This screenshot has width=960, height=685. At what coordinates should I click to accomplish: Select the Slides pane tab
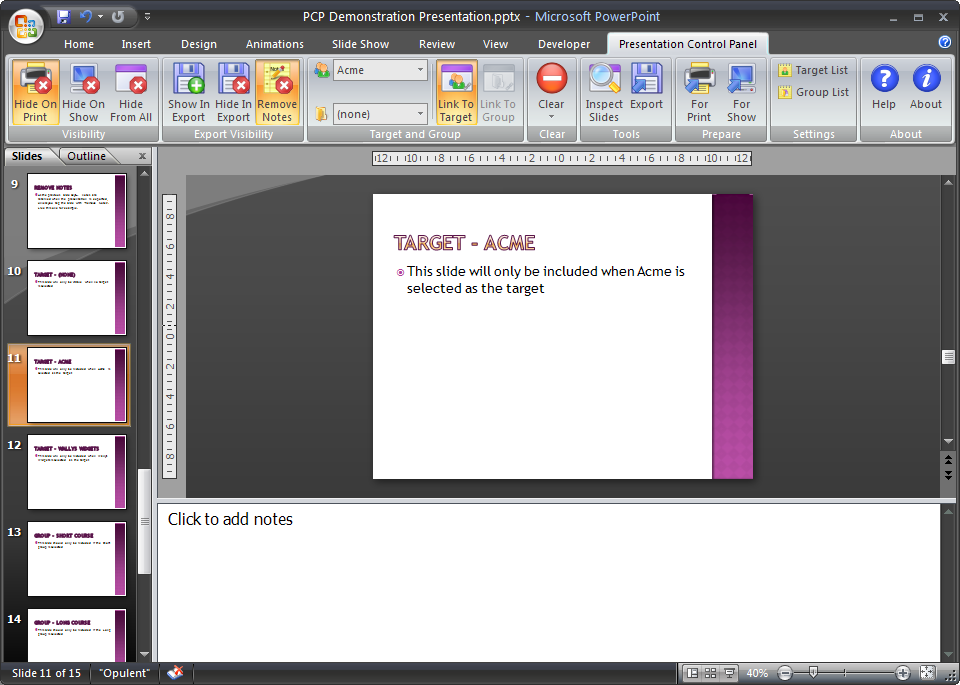27,156
